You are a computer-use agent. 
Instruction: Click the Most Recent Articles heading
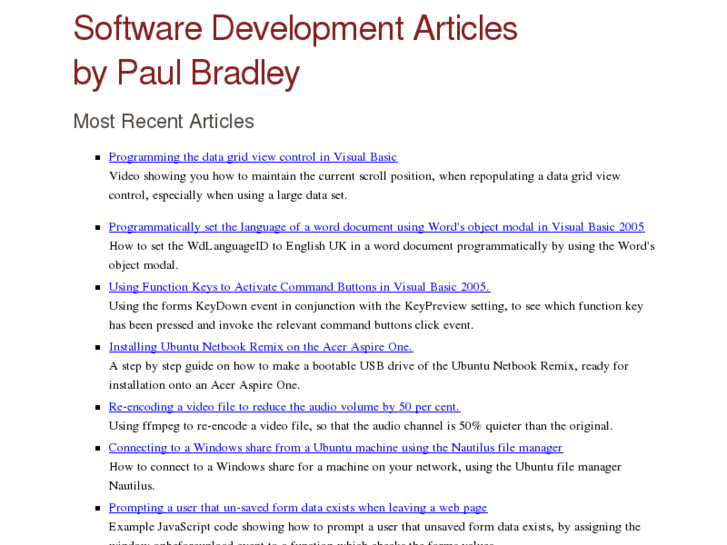164,122
